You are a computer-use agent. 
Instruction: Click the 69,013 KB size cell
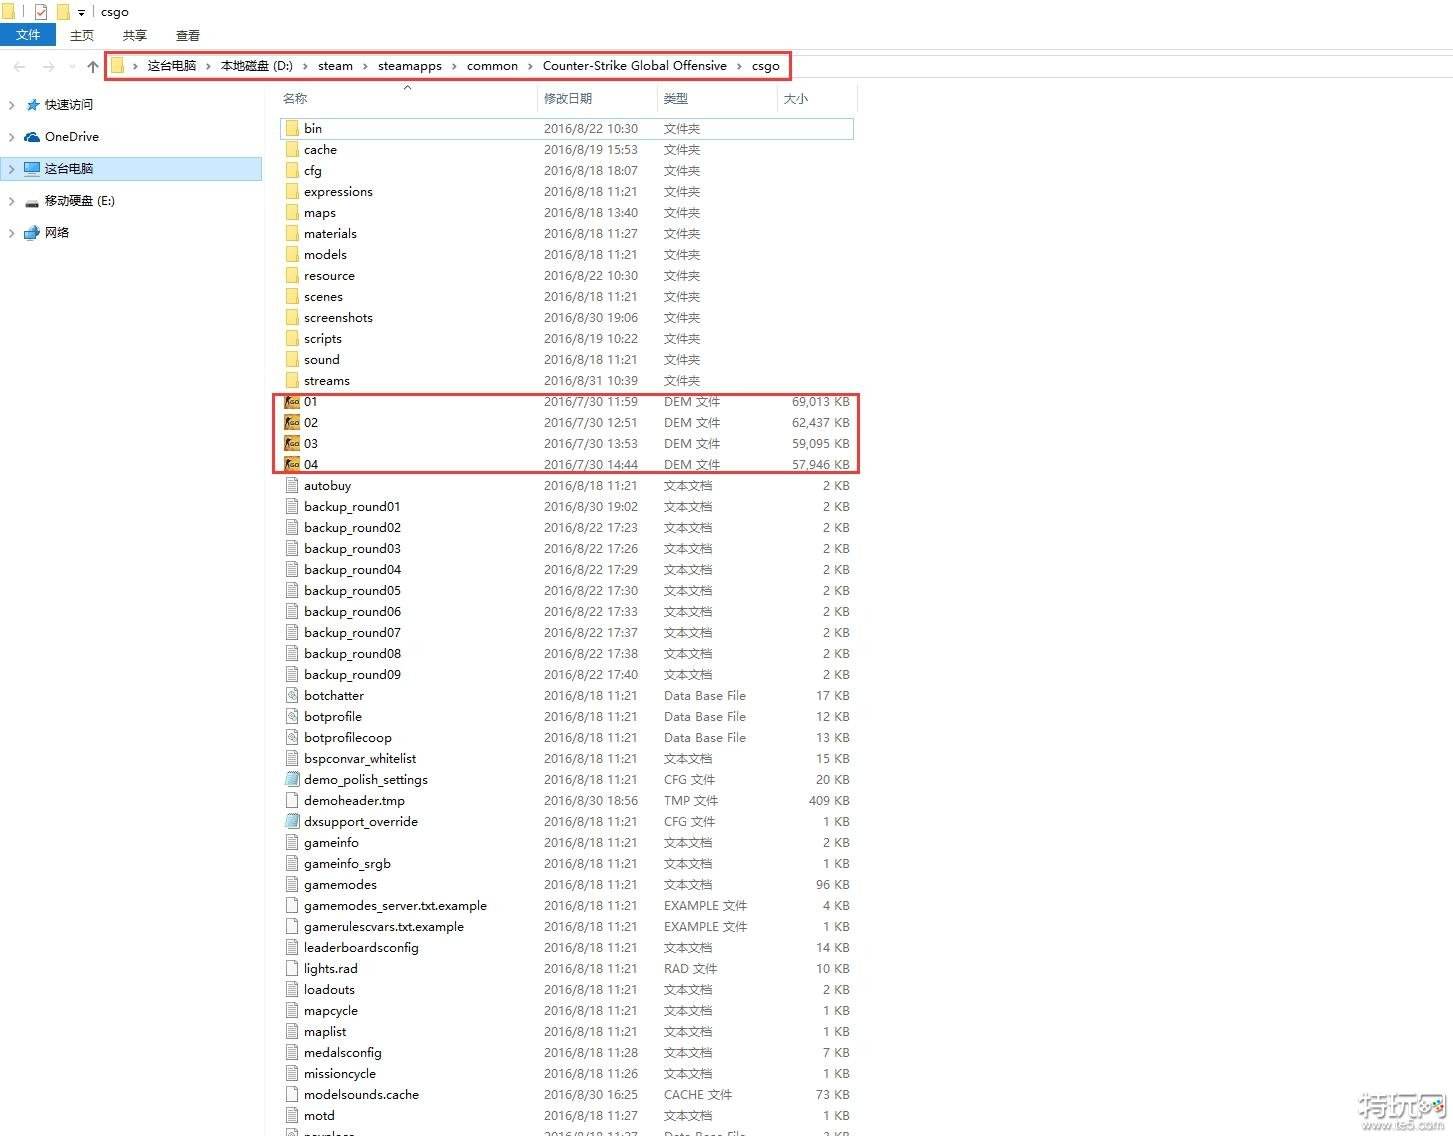click(820, 401)
